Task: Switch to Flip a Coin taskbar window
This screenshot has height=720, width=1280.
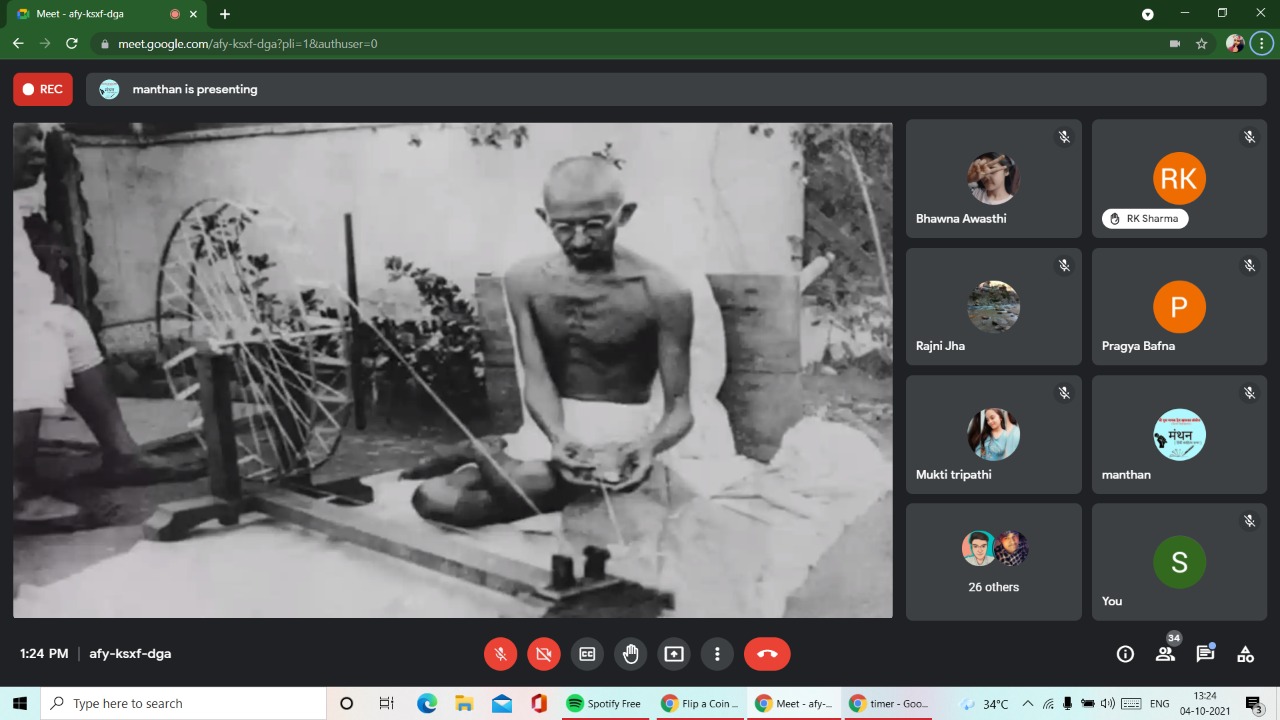Action: pos(699,703)
